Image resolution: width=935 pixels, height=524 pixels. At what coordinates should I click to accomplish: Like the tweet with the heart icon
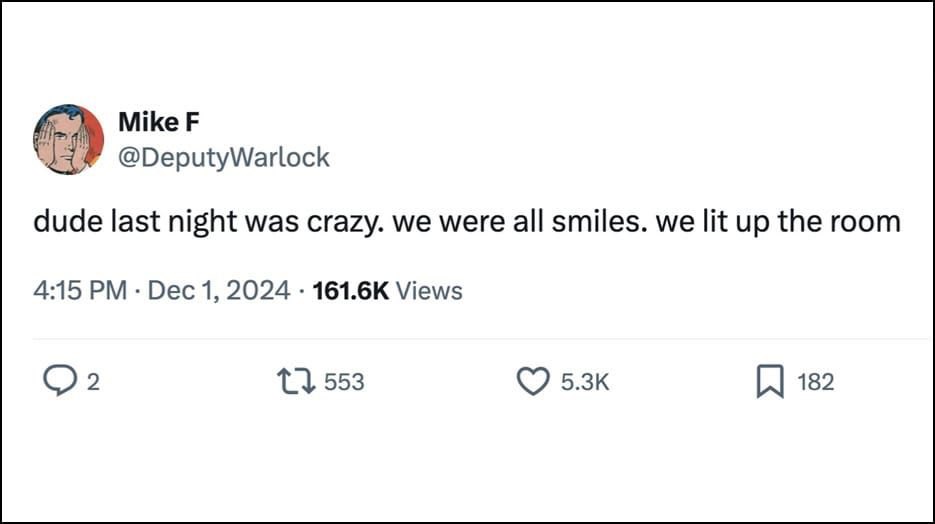532,381
